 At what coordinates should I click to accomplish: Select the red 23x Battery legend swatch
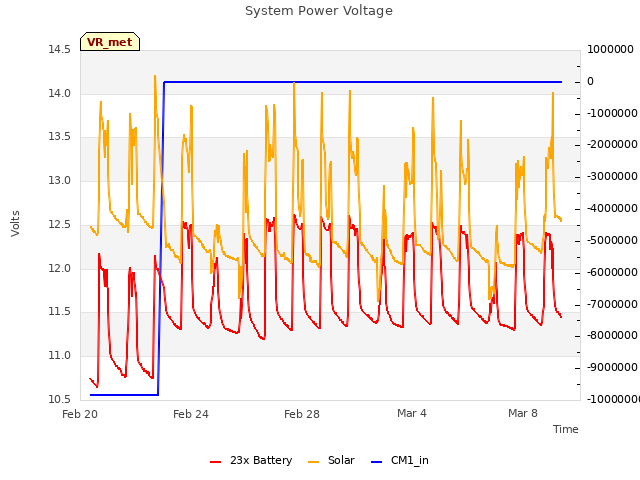(216, 462)
